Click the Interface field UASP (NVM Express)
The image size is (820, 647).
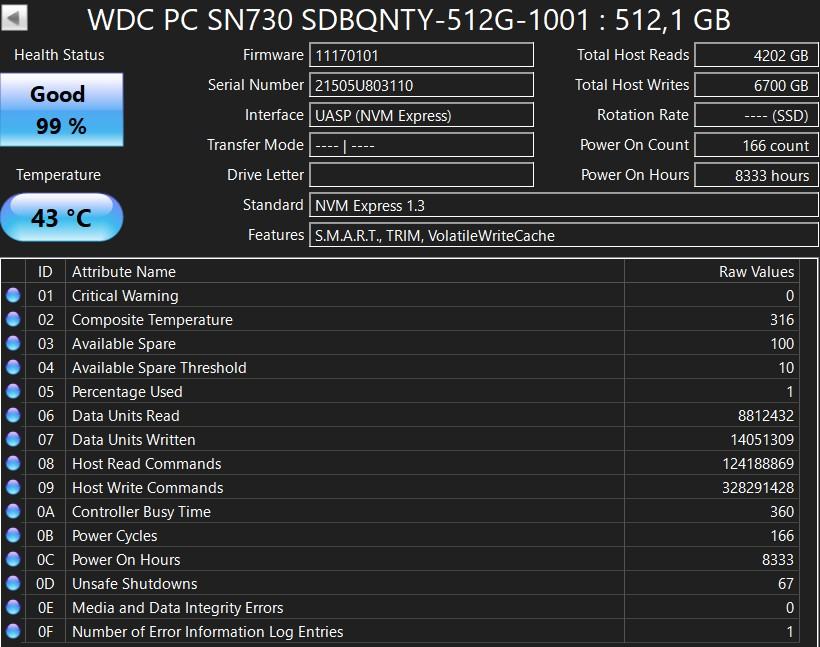click(422, 115)
